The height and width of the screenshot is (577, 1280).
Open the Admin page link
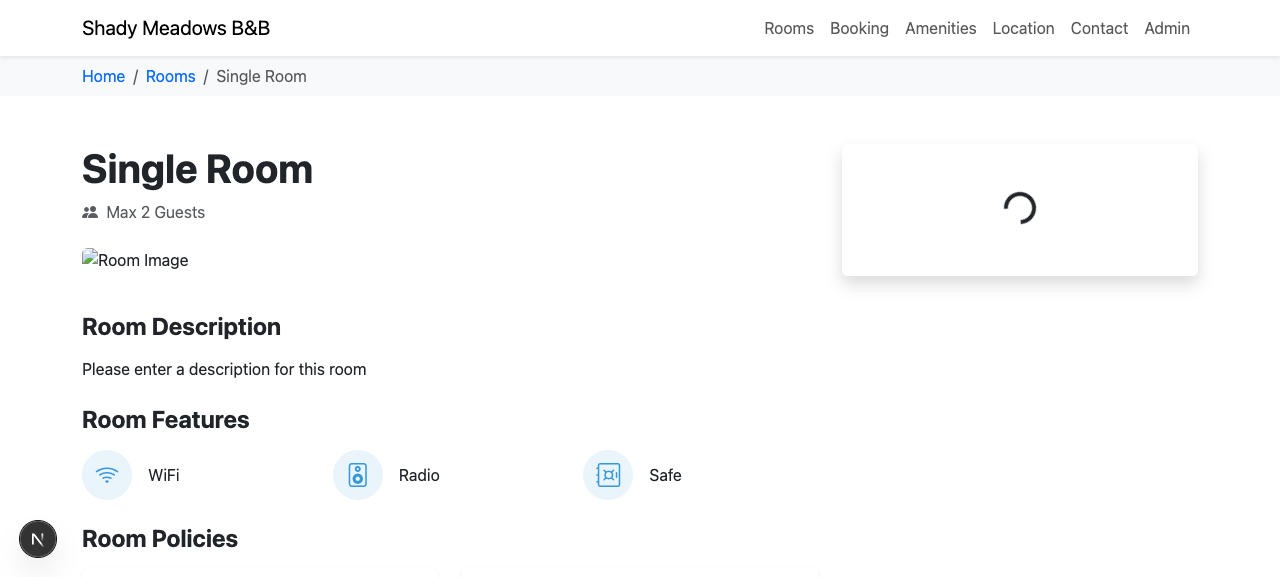1167,28
